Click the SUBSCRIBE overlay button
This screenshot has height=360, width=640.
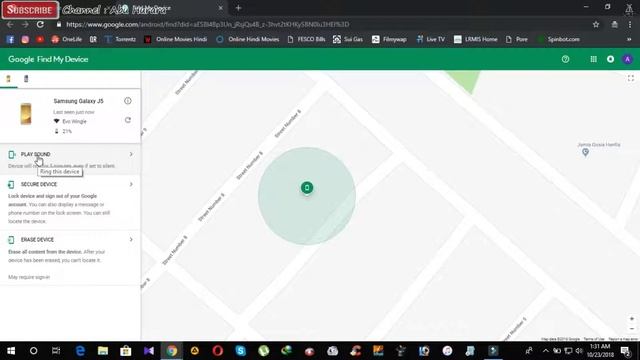(29, 10)
